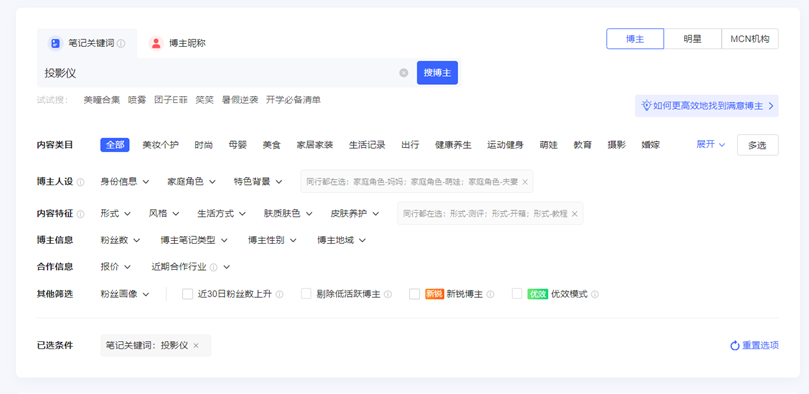The image size is (809, 394).
Task: Click info icon after 剔除低活跃博主
Action: [x=388, y=294]
